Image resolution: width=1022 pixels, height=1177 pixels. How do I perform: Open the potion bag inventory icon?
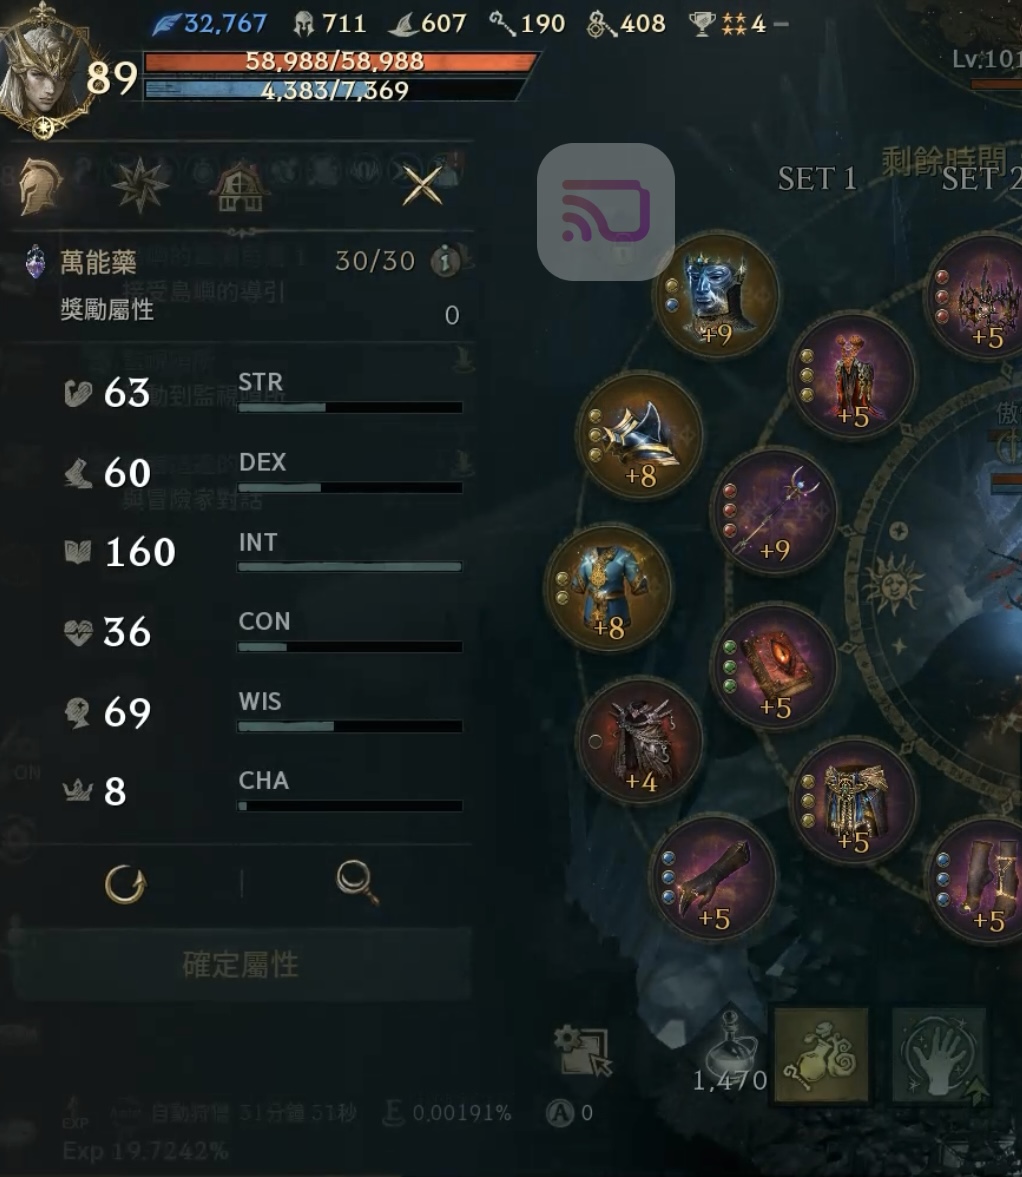[x=821, y=1055]
